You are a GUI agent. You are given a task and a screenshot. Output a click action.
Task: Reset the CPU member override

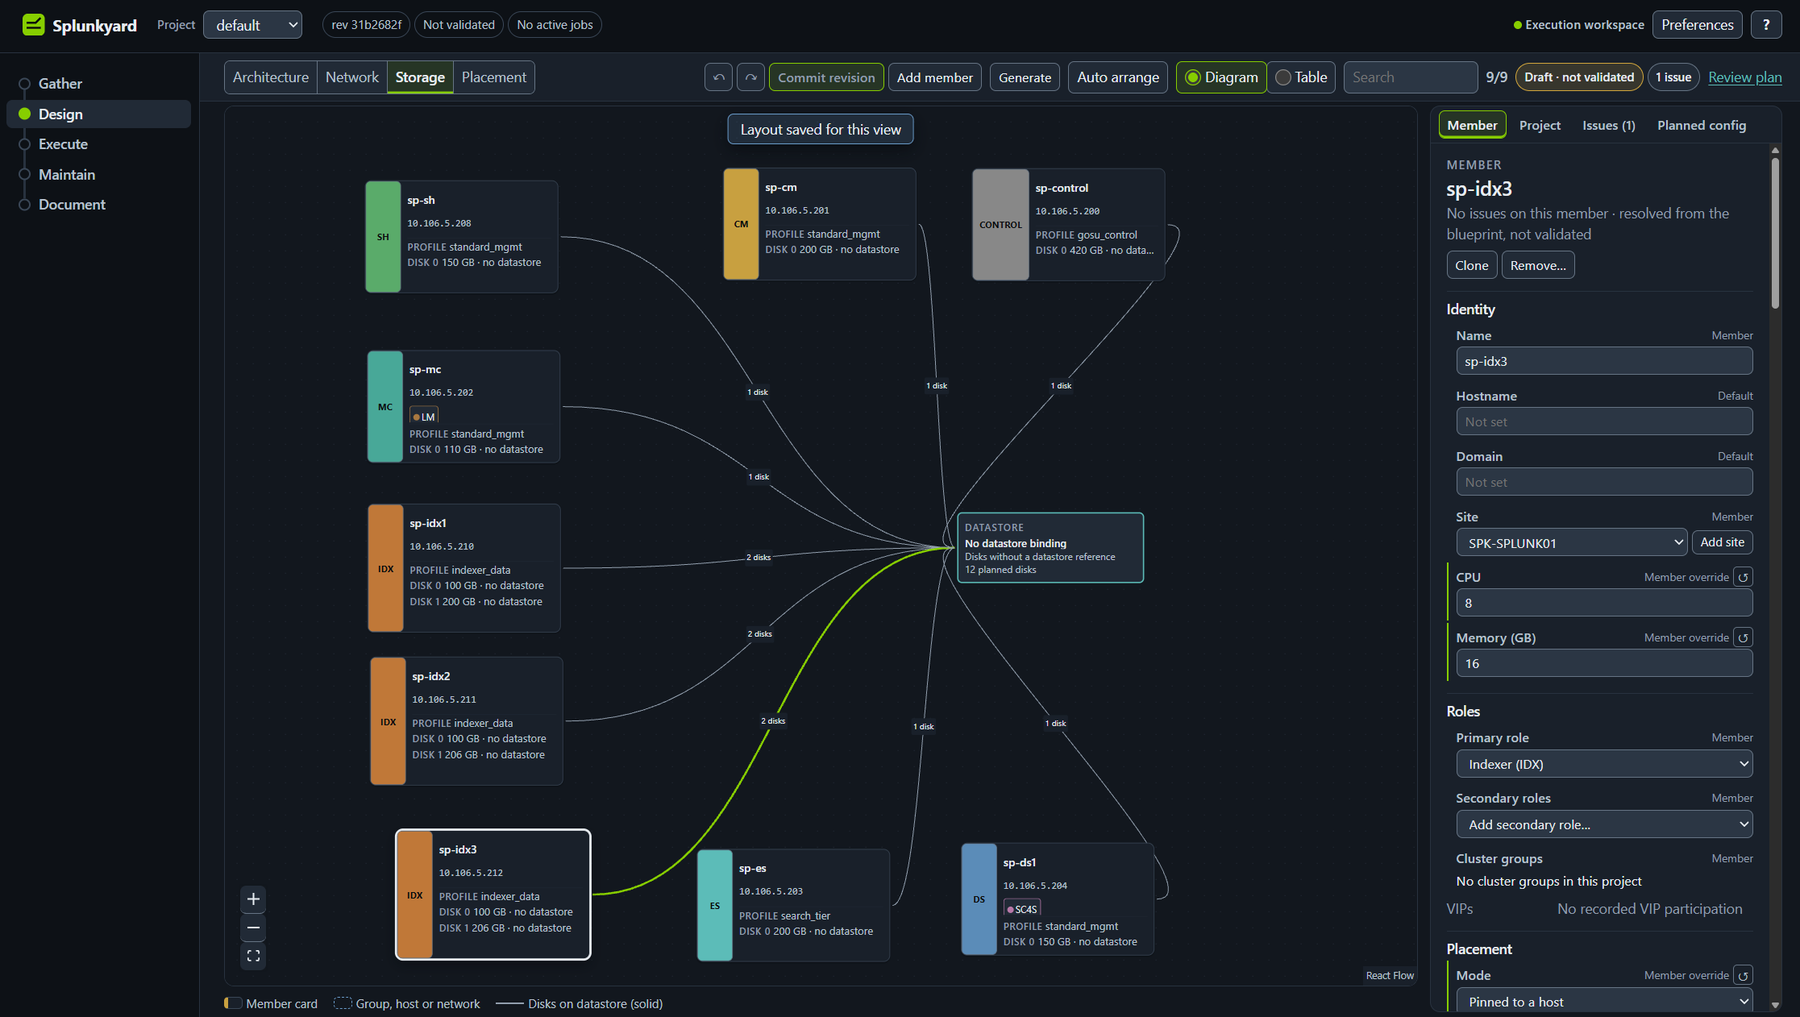[1743, 577]
